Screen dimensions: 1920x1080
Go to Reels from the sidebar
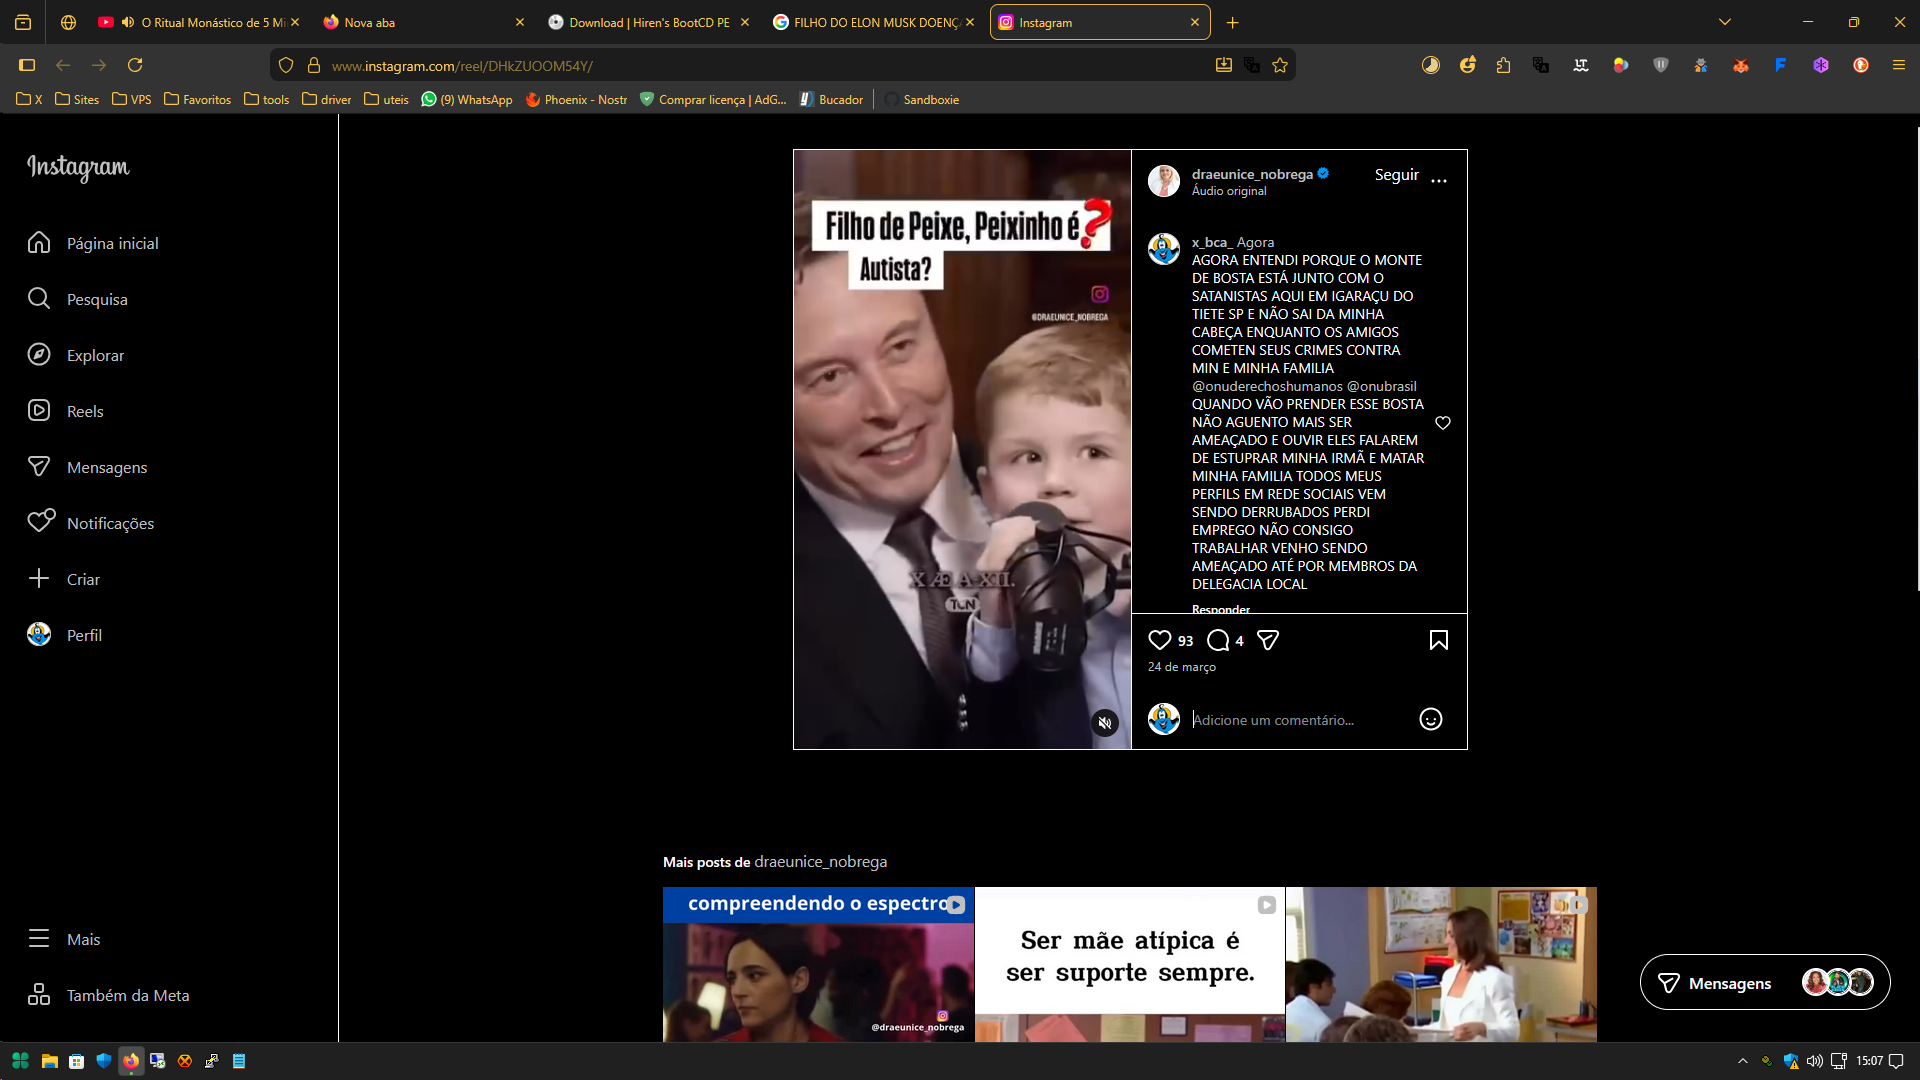pyautogui.click(x=85, y=411)
